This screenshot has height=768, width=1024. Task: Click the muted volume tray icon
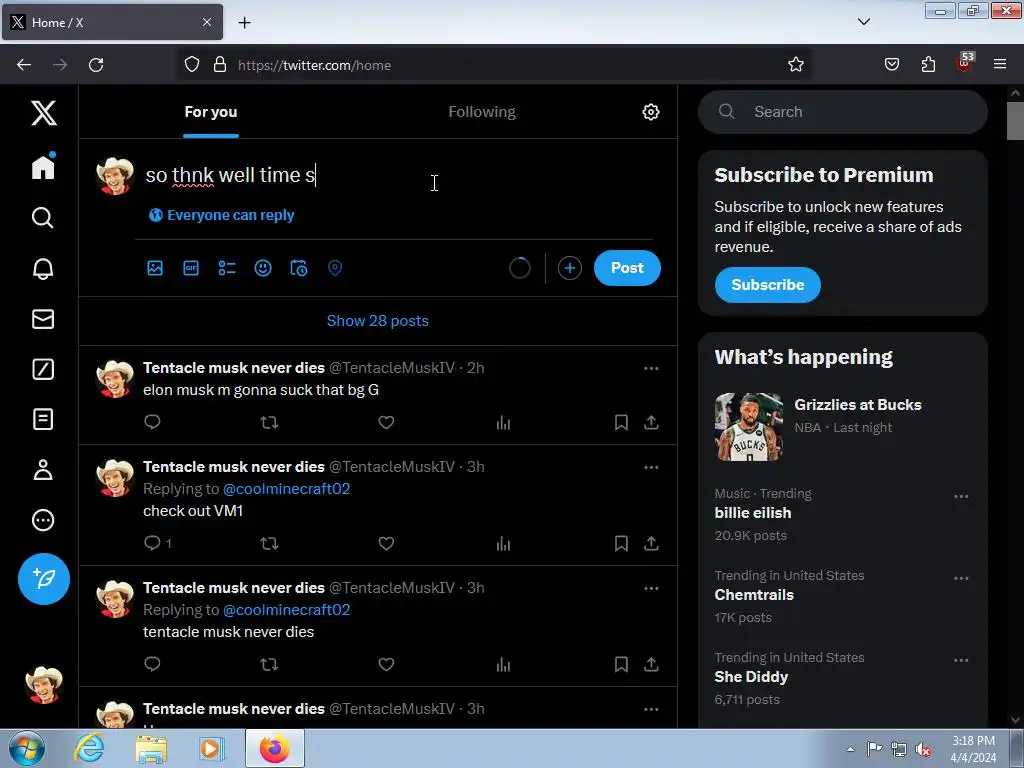click(x=923, y=749)
